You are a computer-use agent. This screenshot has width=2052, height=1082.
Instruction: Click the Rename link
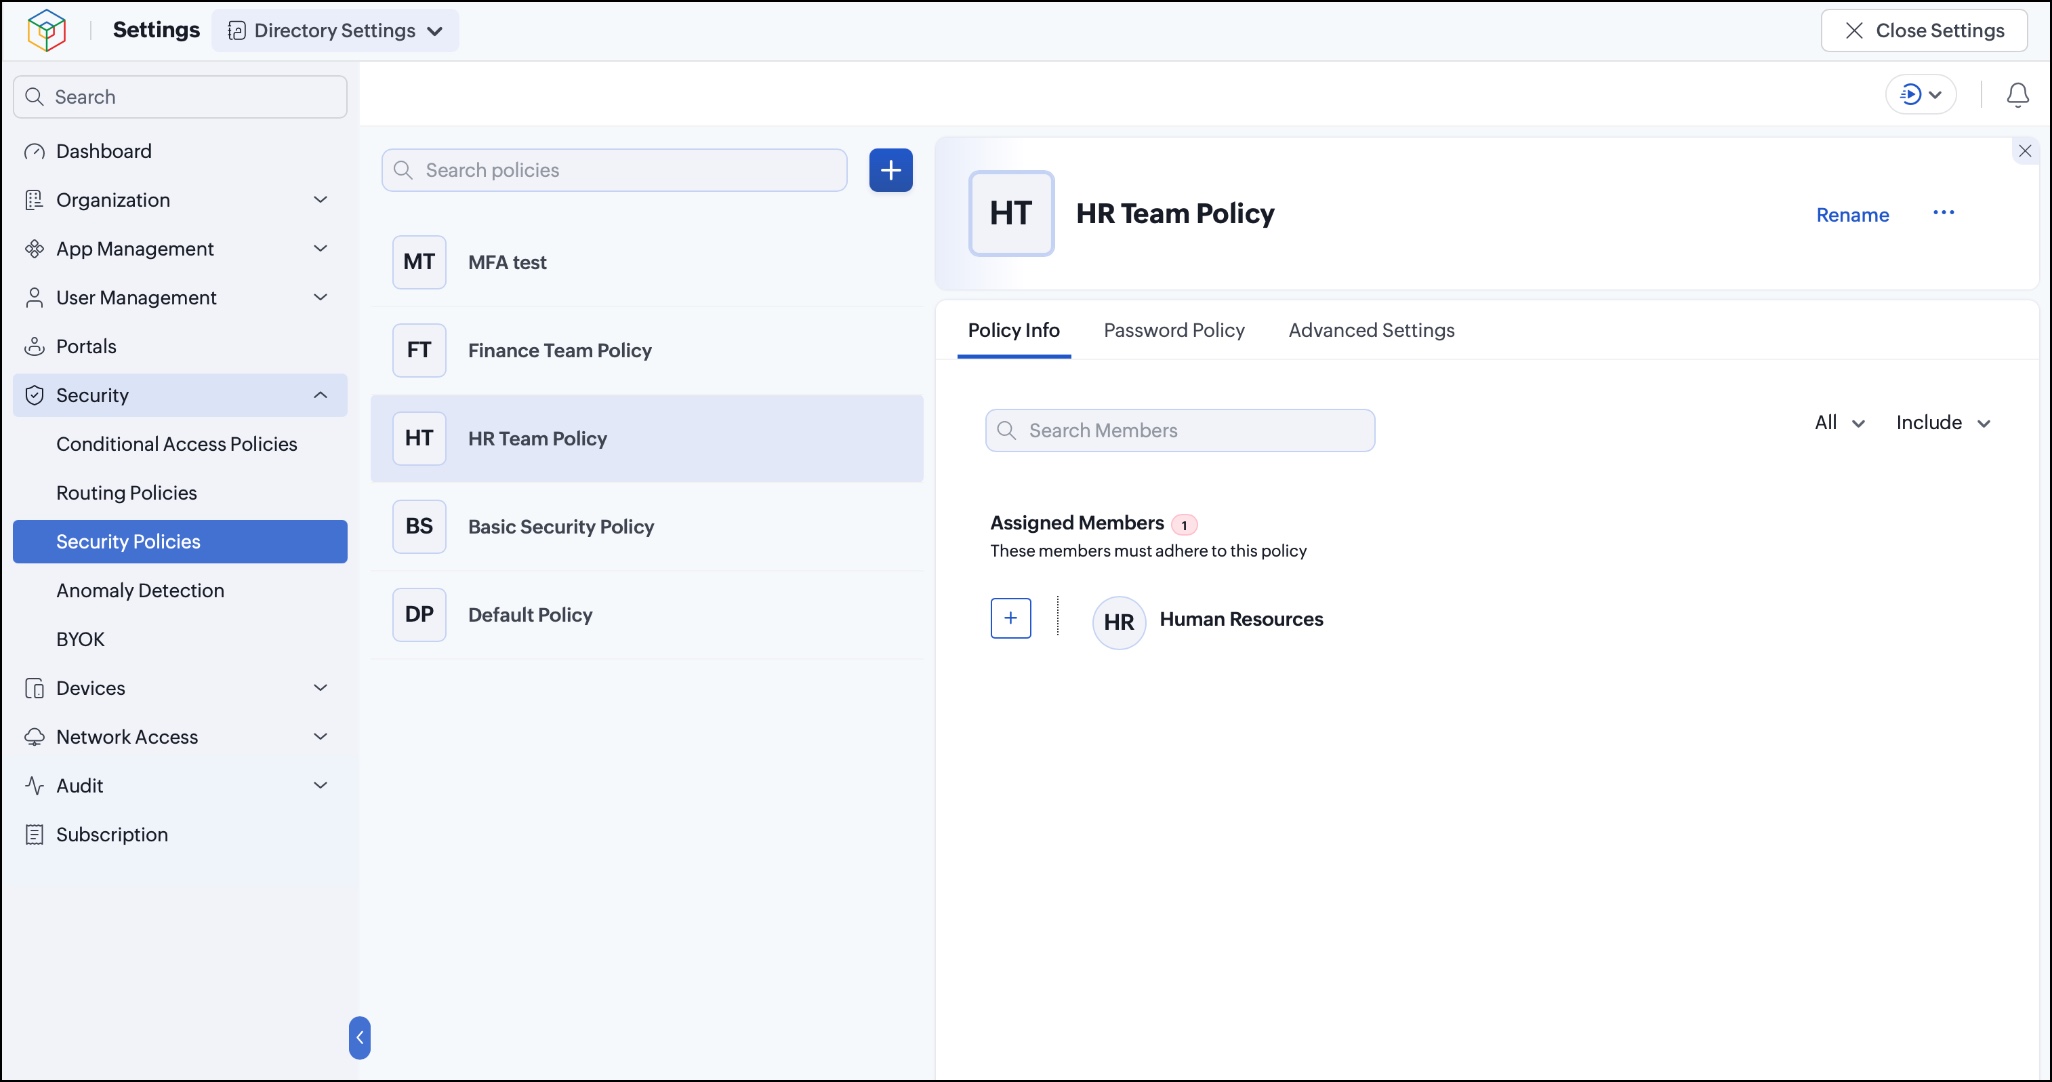[x=1852, y=215]
